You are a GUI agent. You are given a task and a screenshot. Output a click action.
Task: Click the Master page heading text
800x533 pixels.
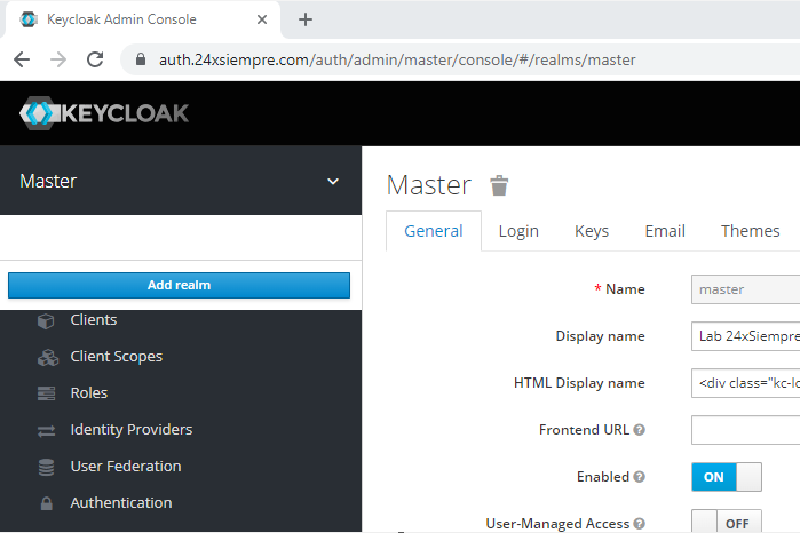[429, 185]
